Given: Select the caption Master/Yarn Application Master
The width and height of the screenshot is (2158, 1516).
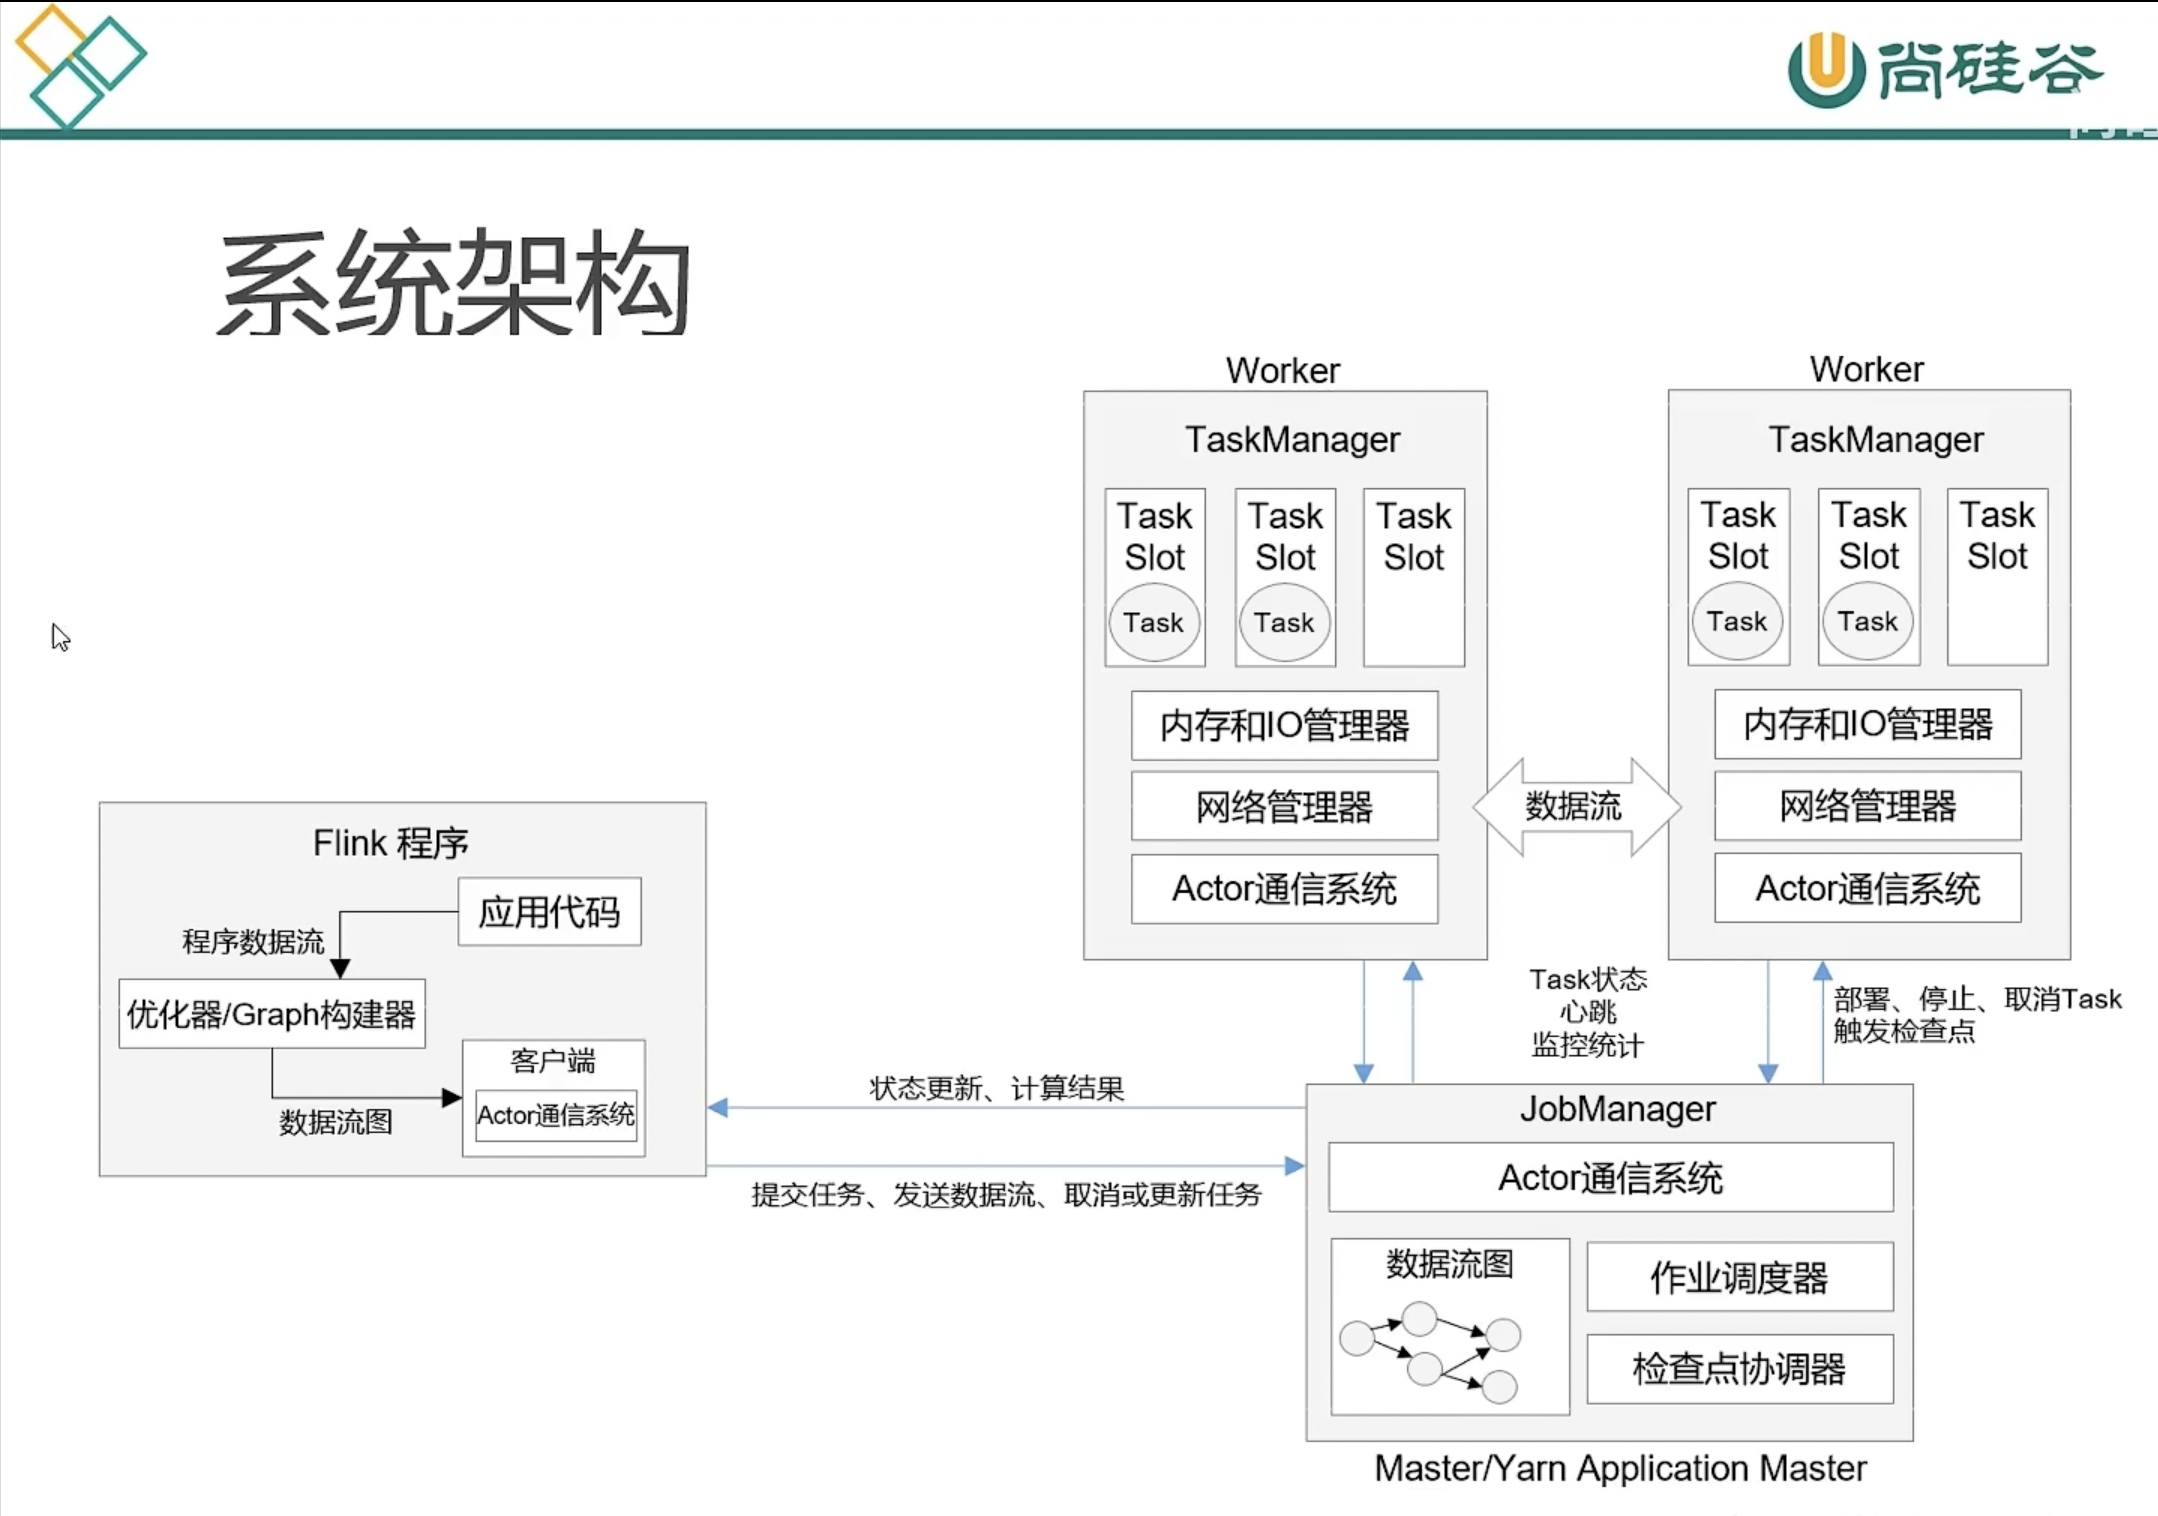Looking at the screenshot, I should click(x=1620, y=1468).
